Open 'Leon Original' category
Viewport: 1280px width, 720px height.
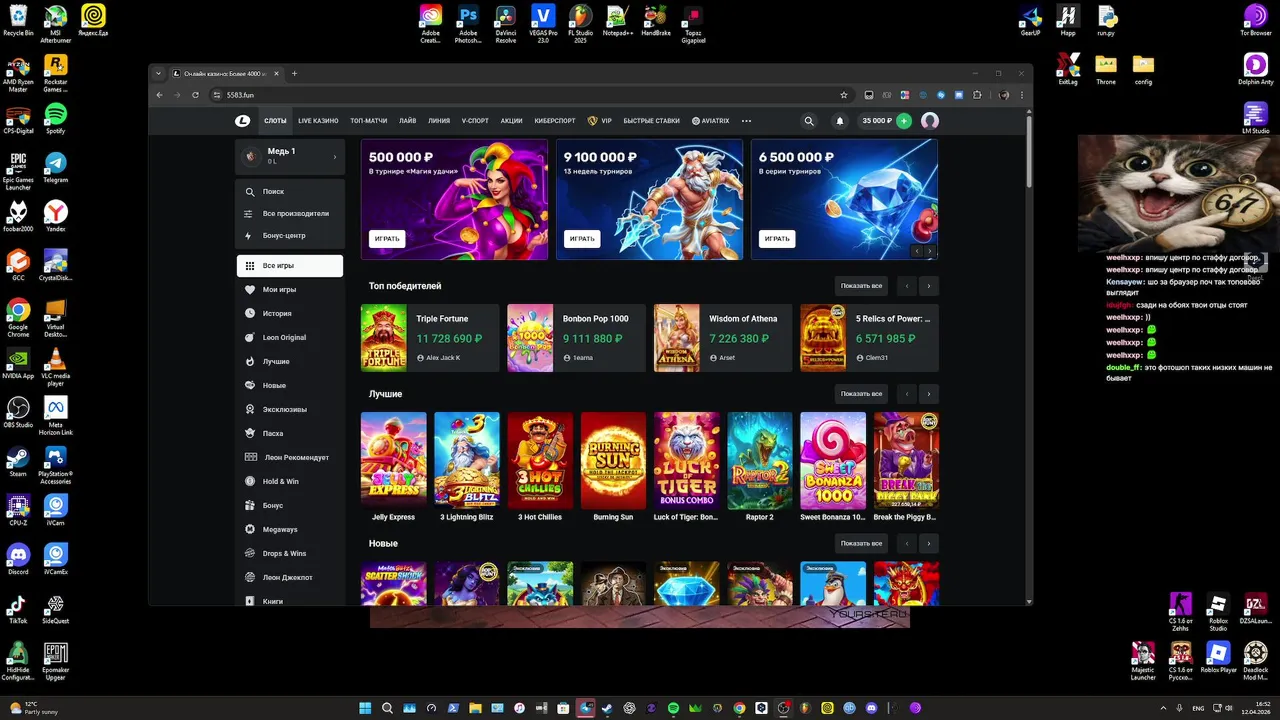290,337
